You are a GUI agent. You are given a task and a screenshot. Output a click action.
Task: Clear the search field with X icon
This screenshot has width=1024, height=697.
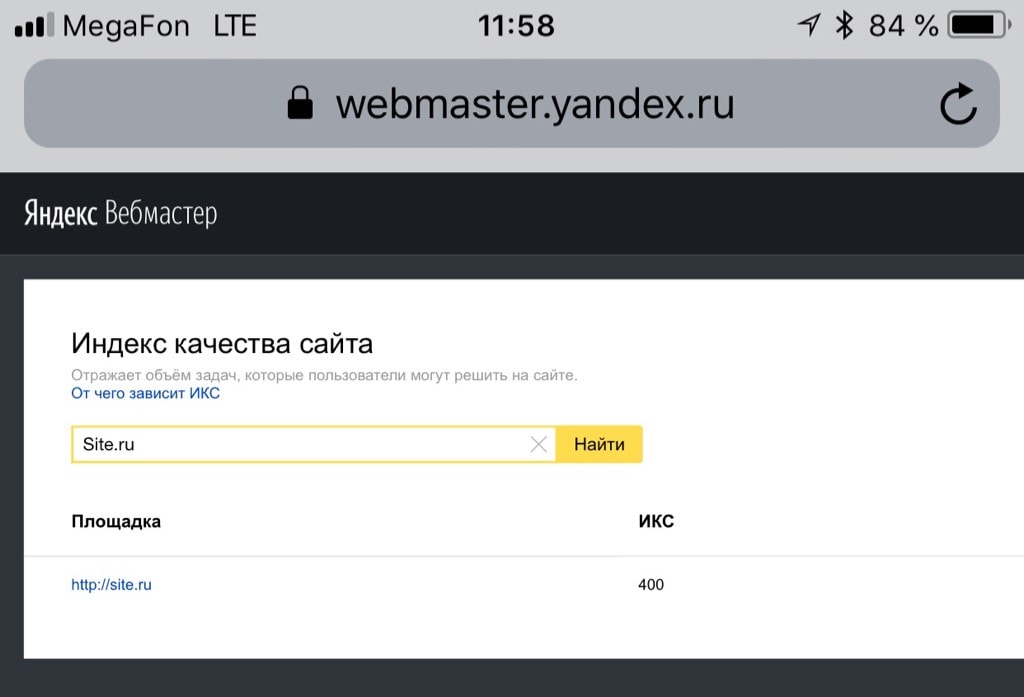(x=538, y=445)
